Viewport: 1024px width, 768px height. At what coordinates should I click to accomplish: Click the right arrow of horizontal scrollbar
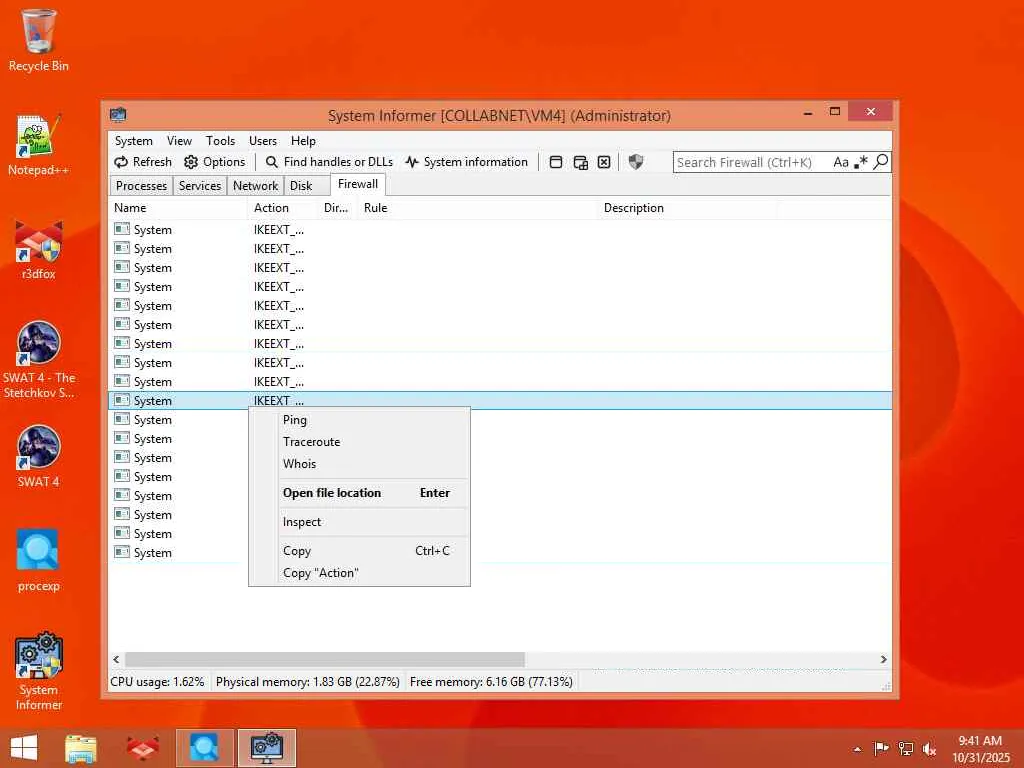click(x=884, y=660)
